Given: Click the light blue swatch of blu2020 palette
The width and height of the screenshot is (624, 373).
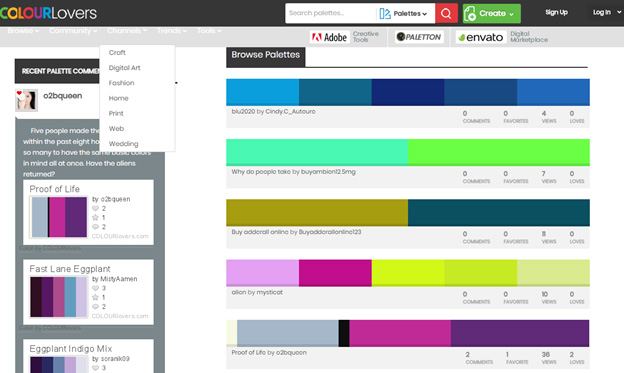Looking at the screenshot, I should (x=263, y=92).
